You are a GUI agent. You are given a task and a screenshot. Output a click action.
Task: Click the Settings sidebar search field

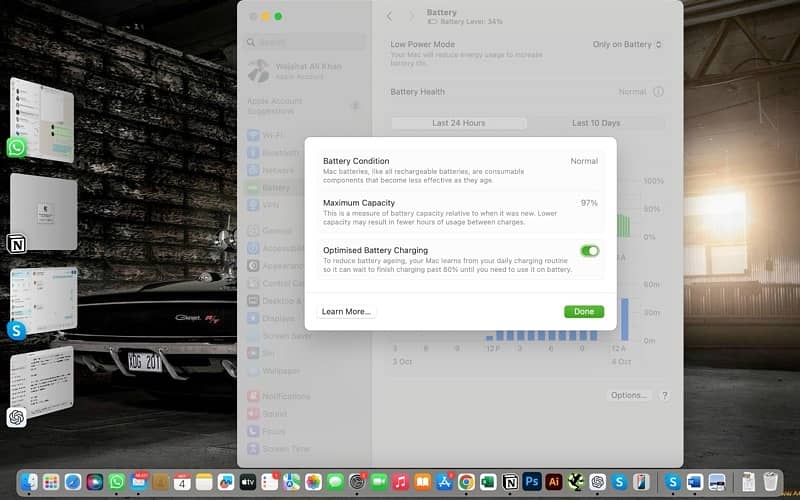[304, 42]
